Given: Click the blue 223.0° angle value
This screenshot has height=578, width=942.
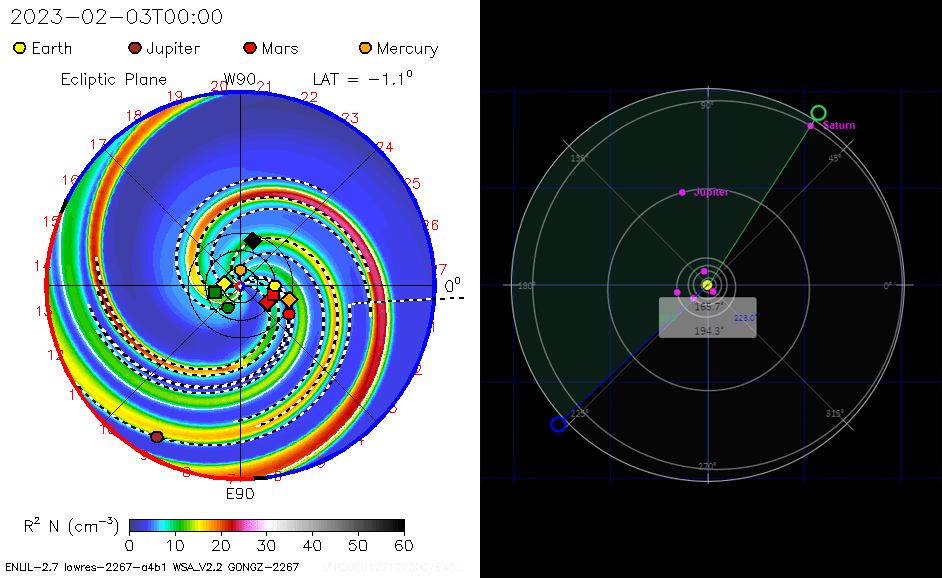Looking at the screenshot, I should point(745,318).
